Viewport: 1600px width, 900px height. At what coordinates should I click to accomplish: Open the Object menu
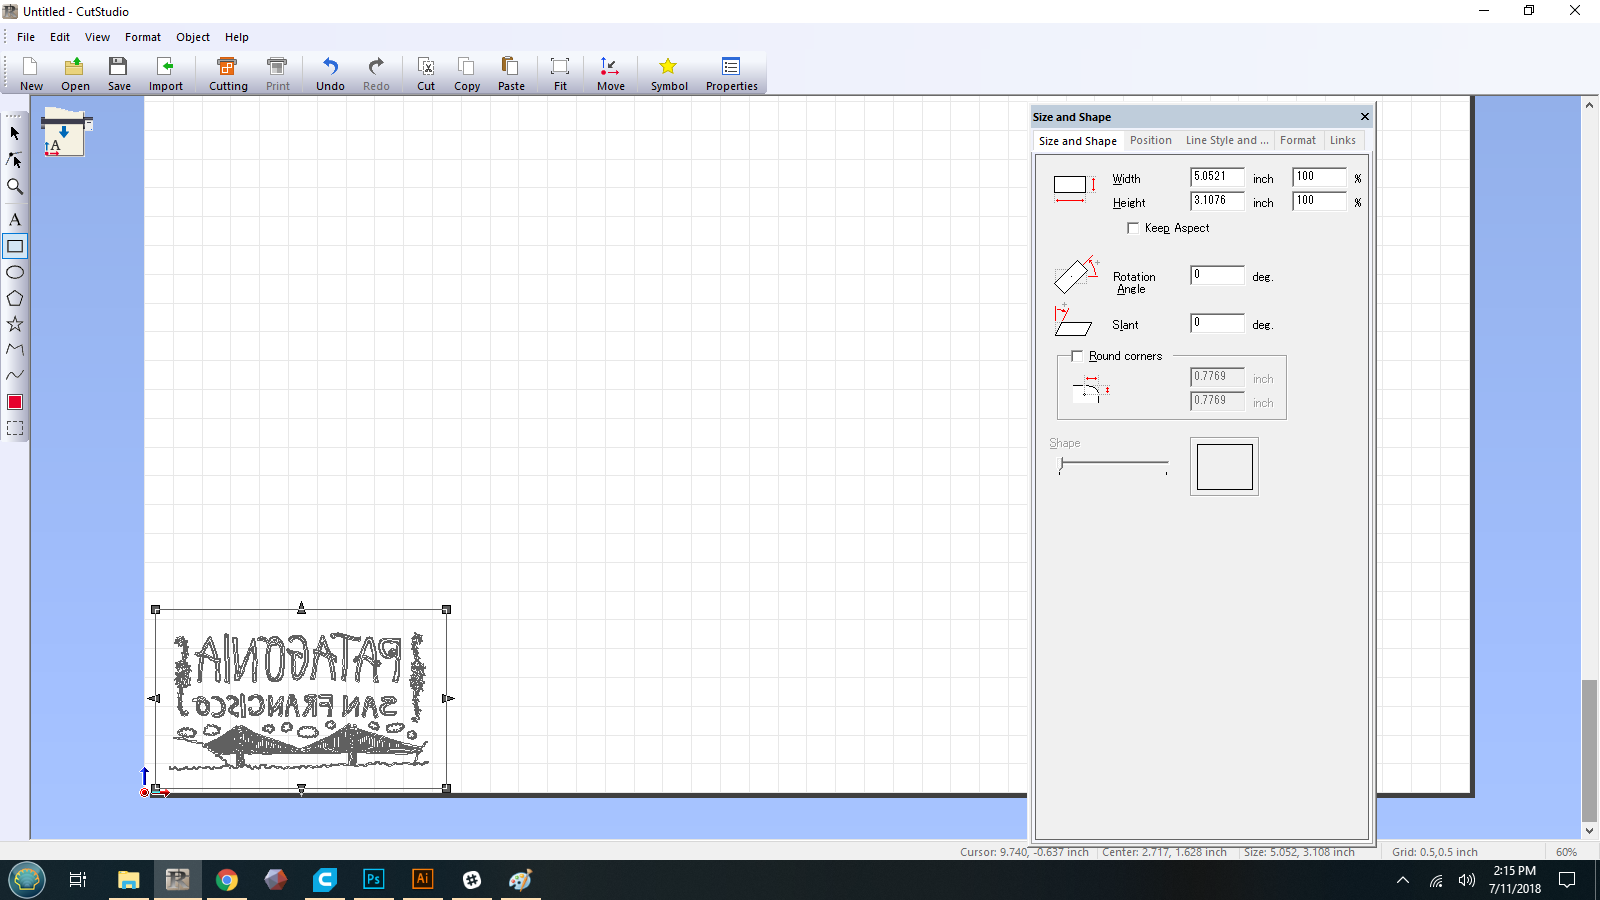[x=193, y=37]
